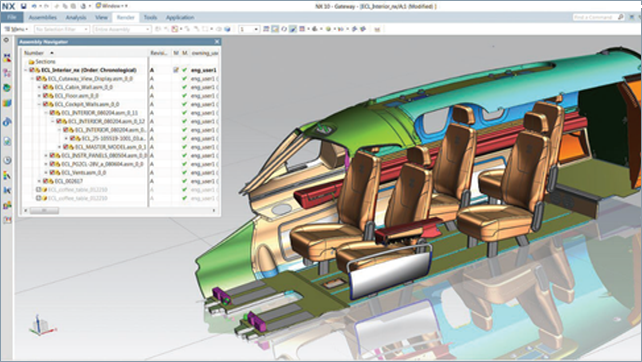The image size is (642, 362).
Task: Click the edit note icon in ECL_Interior_nx row
Action: (x=176, y=70)
